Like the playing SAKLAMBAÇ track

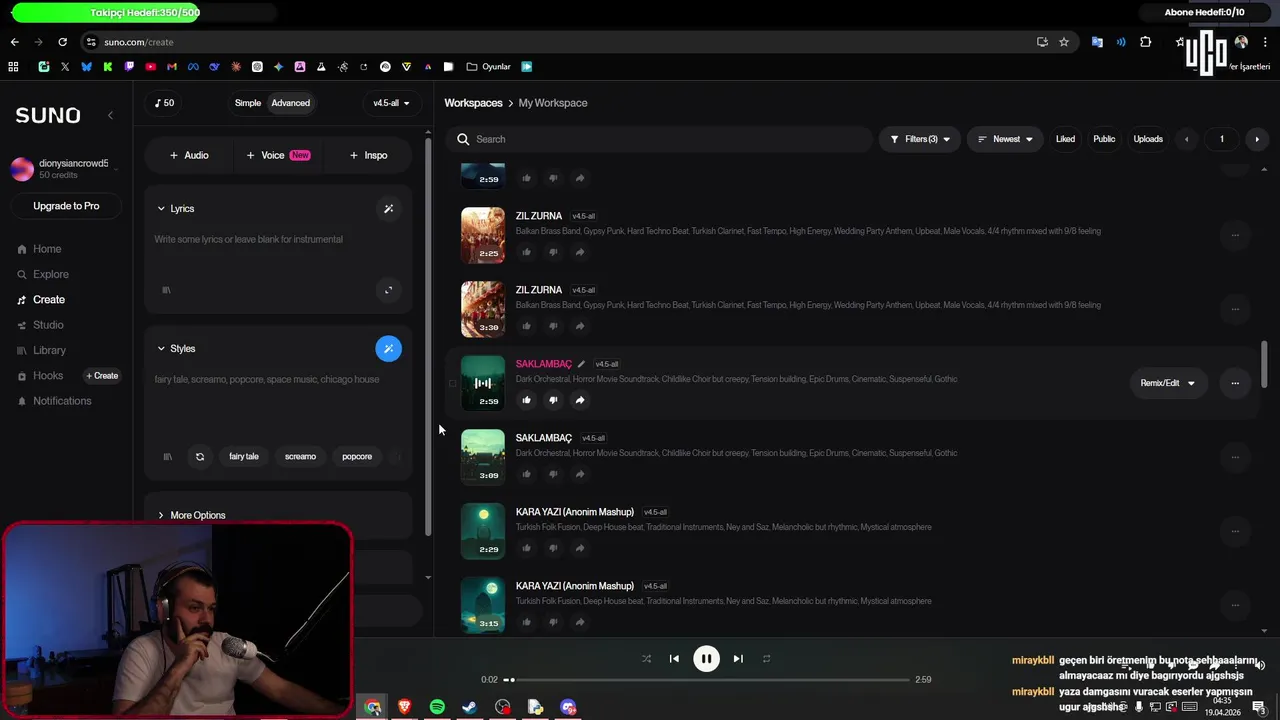(527, 400)
